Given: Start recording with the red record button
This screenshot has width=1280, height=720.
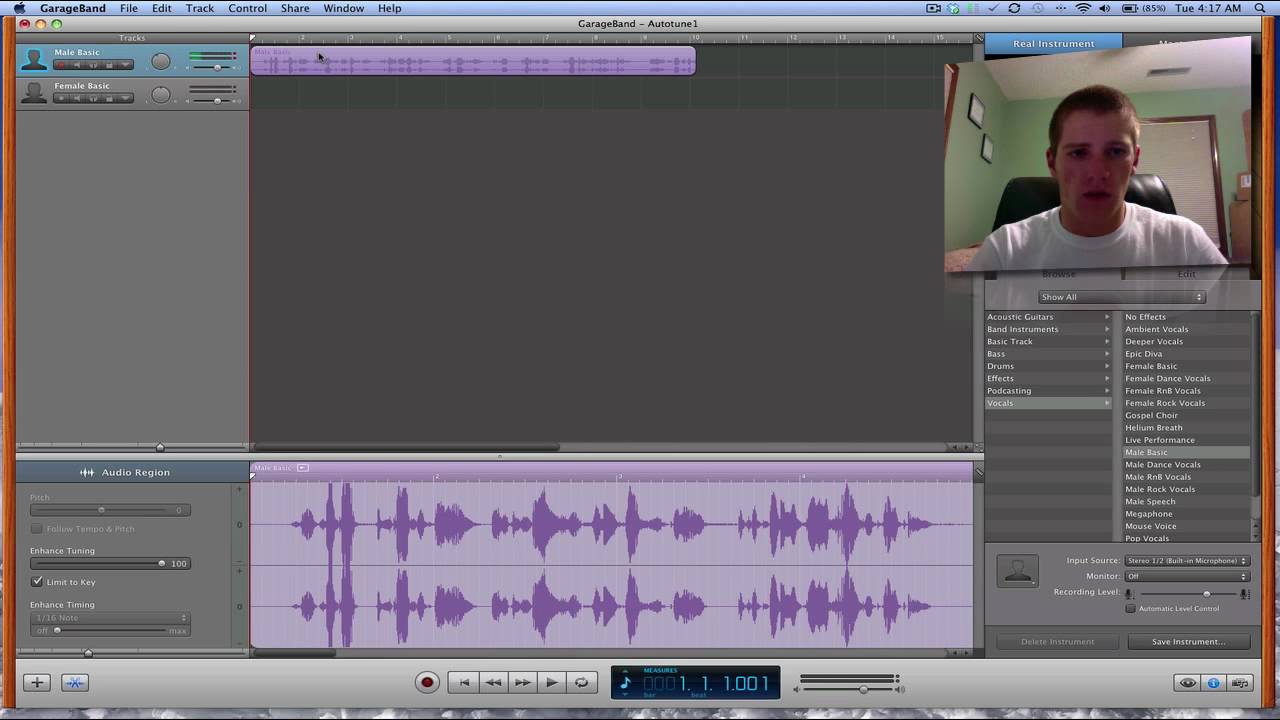Looking at the screenshot, I should tap(427, 682).
